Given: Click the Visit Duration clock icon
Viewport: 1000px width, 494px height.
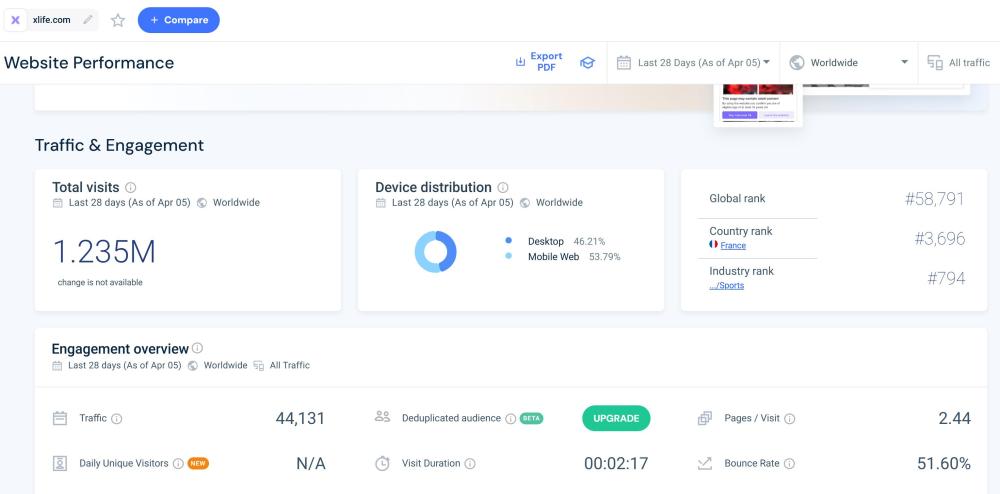Looking at the screenshot, I should tap(382, 463).
